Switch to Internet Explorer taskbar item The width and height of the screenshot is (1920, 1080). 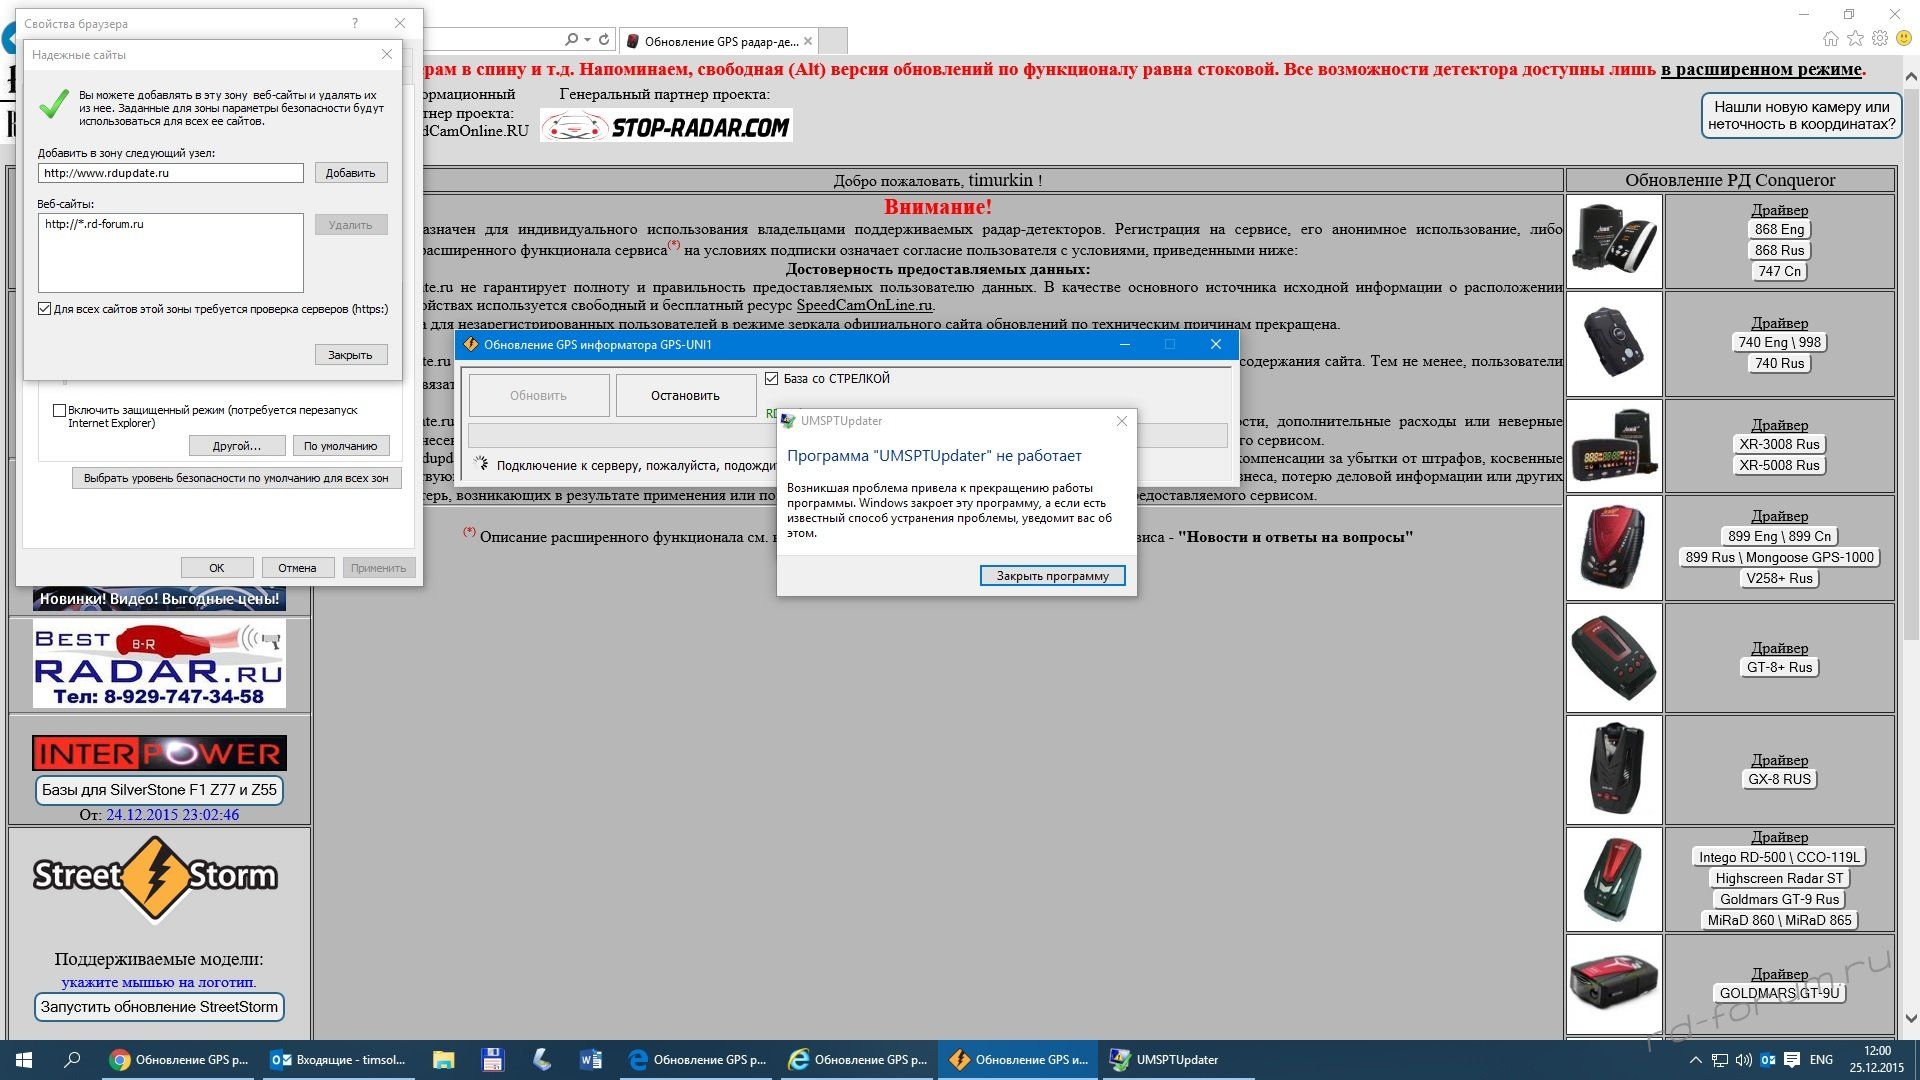pos(857,1060)
